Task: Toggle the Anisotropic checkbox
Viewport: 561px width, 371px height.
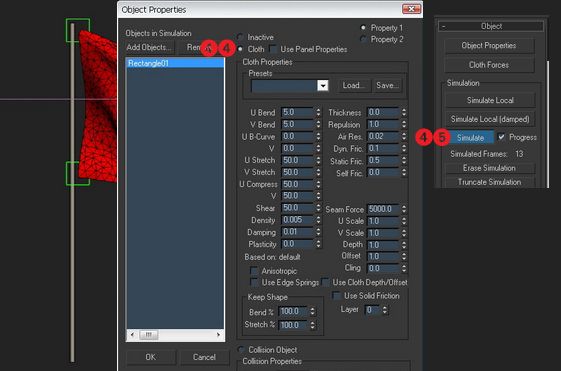Action: [x=254, y=271]
